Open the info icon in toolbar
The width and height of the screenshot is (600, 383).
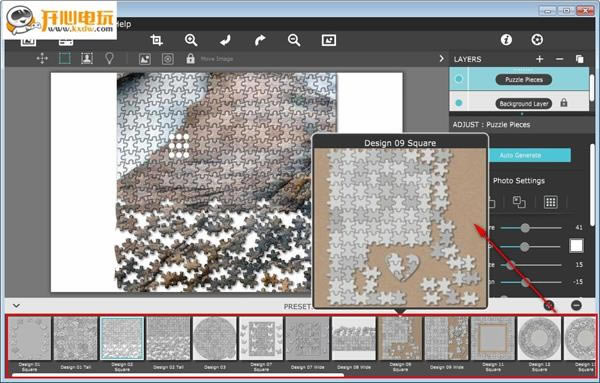(506, 39)
